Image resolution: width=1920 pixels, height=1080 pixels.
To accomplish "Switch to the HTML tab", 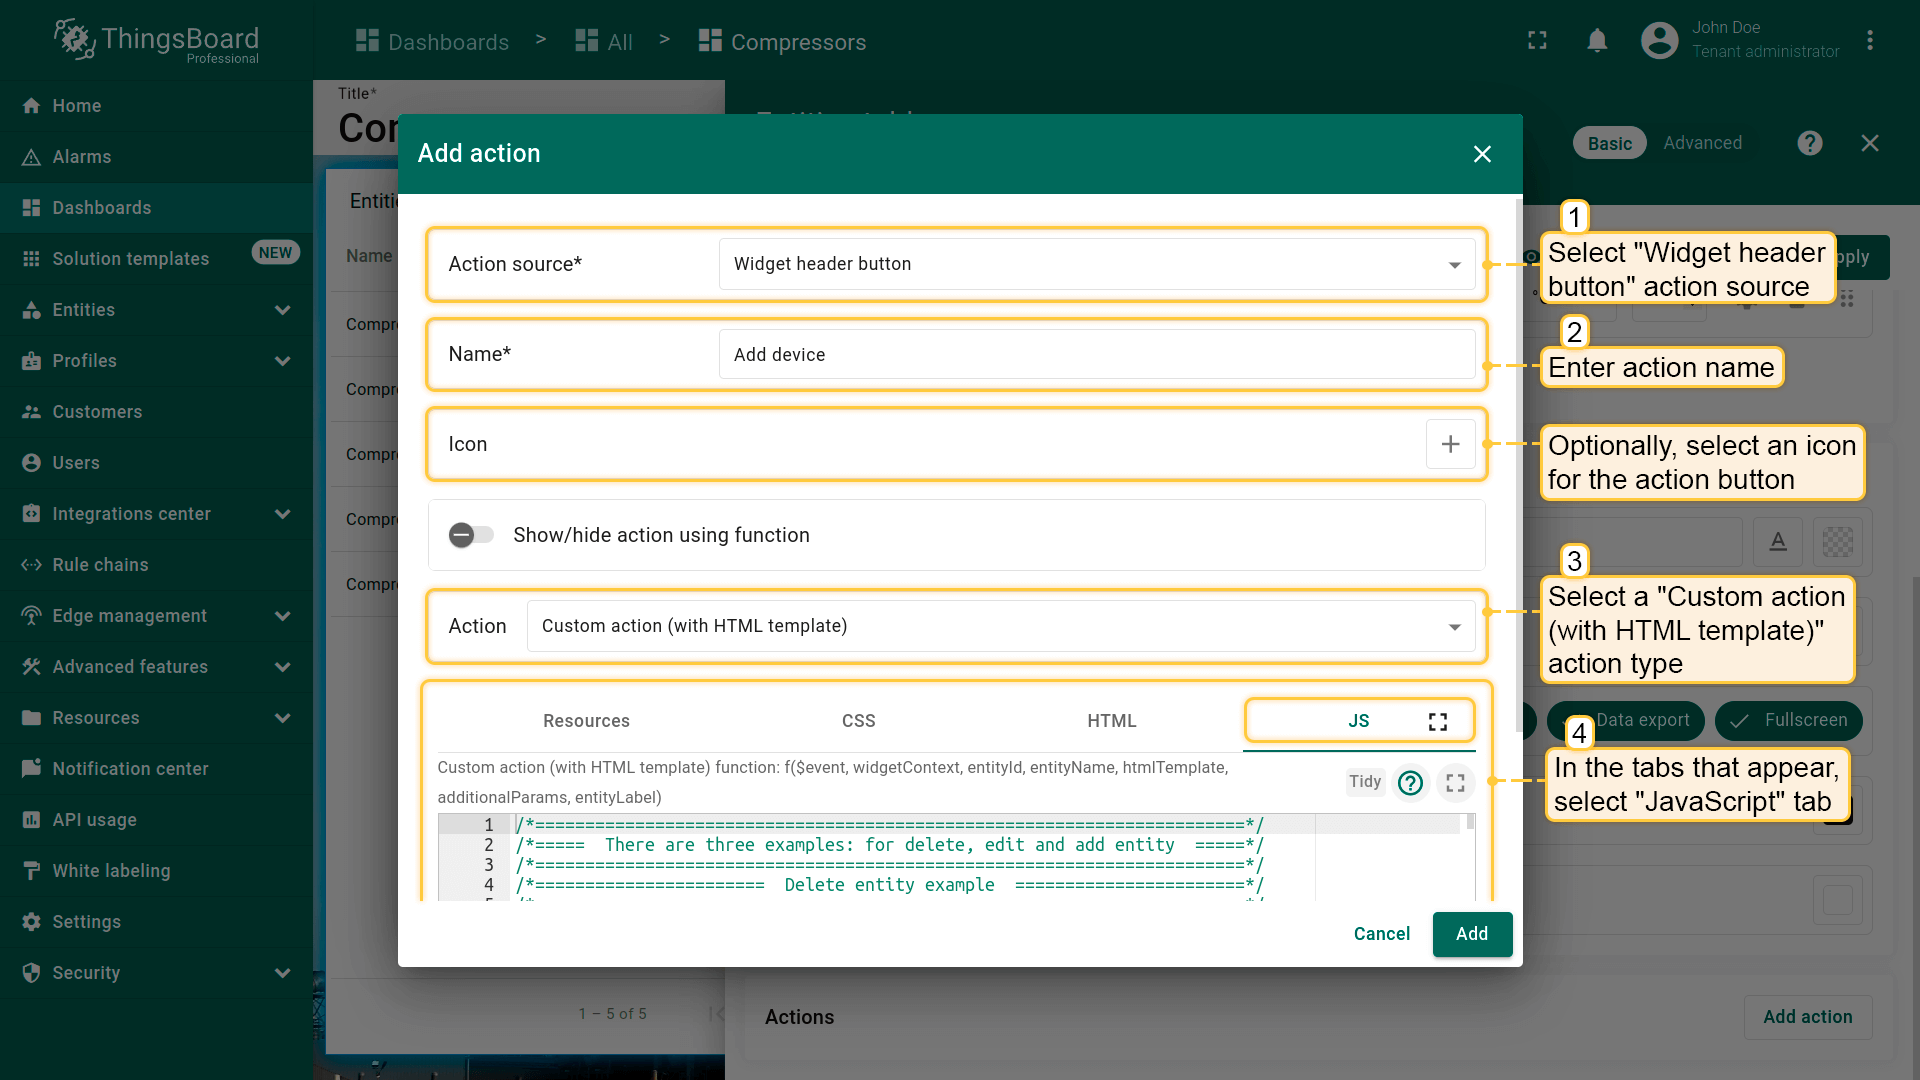I will (x=1111, y=721).
